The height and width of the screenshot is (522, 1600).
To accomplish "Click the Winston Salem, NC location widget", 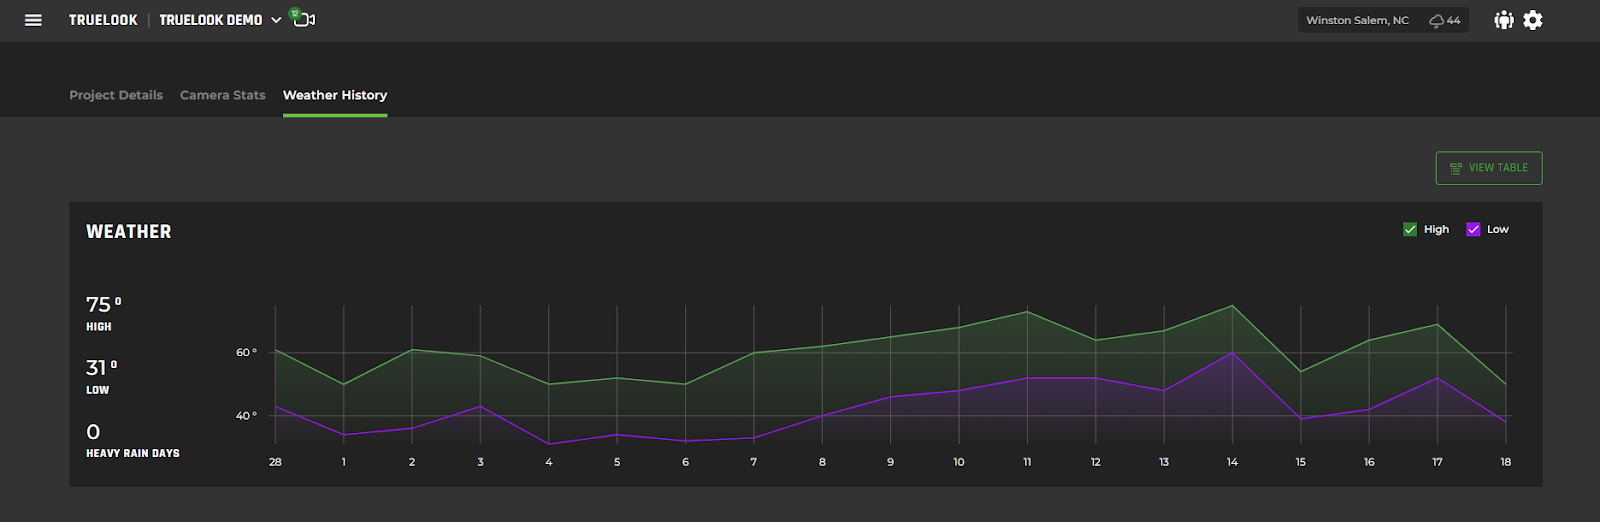I will click(1383, 20).
